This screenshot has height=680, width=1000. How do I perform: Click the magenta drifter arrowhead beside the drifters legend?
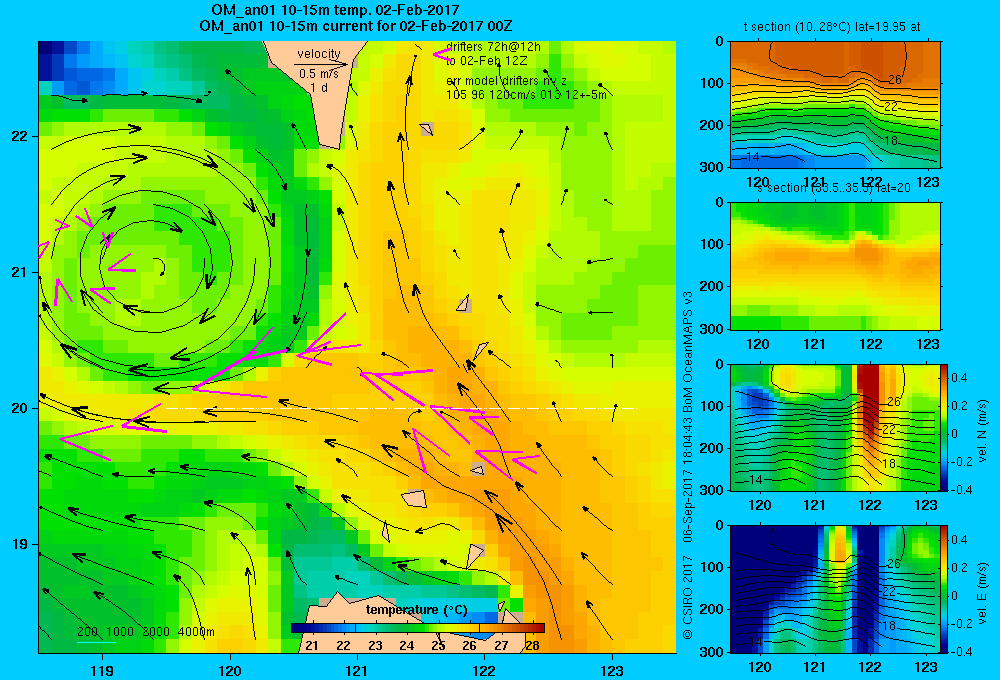441,54
